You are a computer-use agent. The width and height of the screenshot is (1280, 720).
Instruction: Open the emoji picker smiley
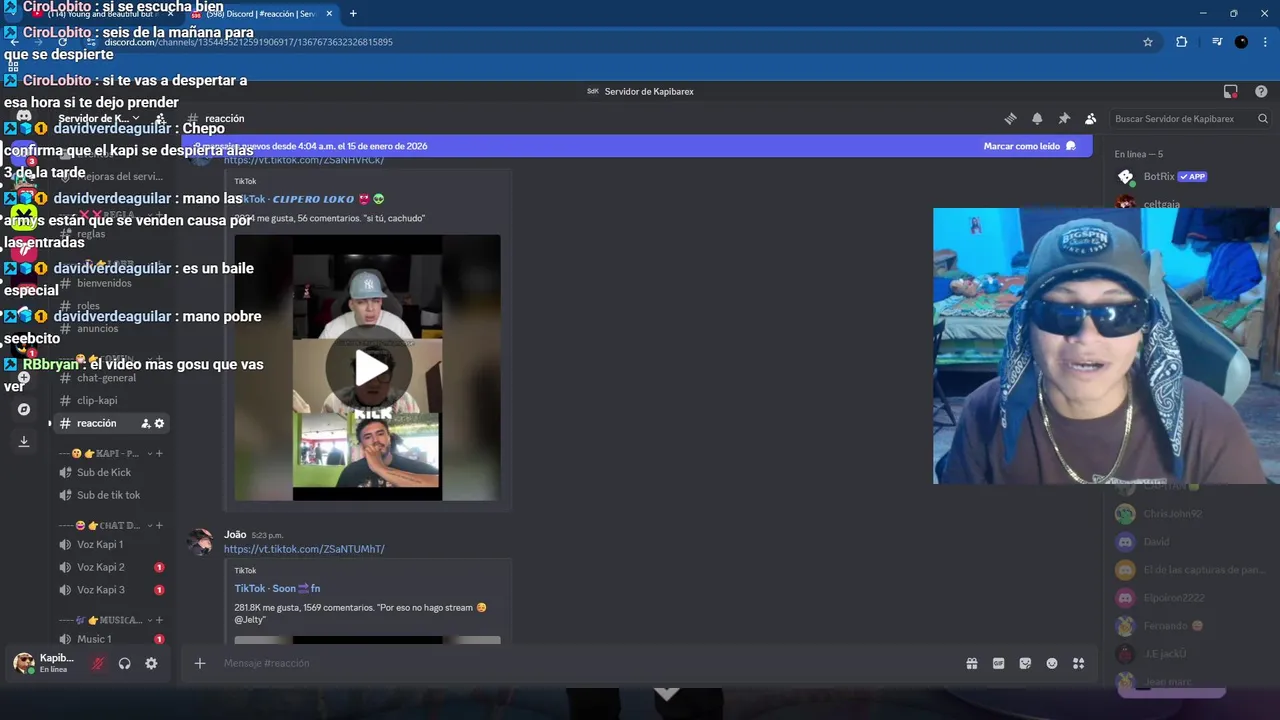click(x=1052, y=663)
